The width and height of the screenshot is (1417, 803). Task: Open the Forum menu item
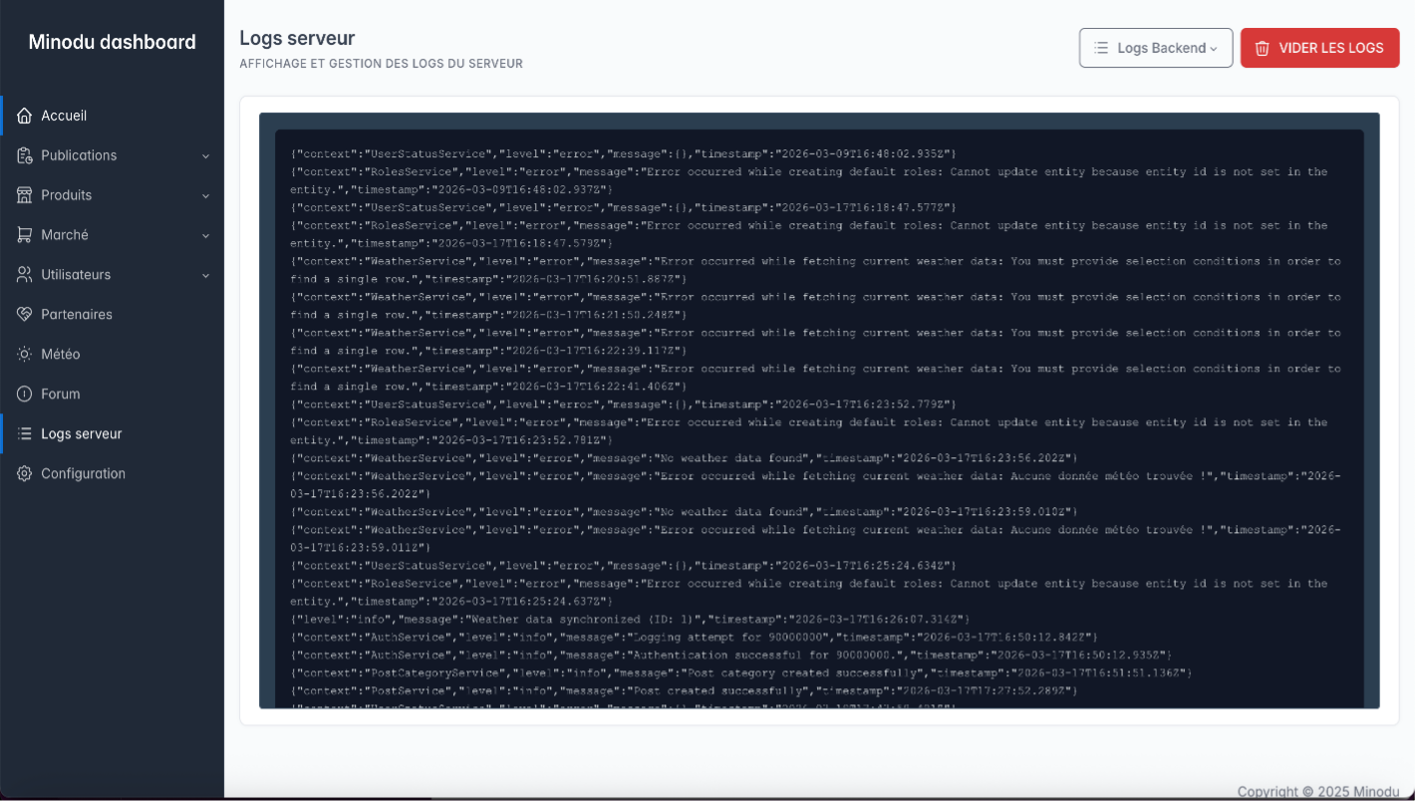tap(112, 394)
